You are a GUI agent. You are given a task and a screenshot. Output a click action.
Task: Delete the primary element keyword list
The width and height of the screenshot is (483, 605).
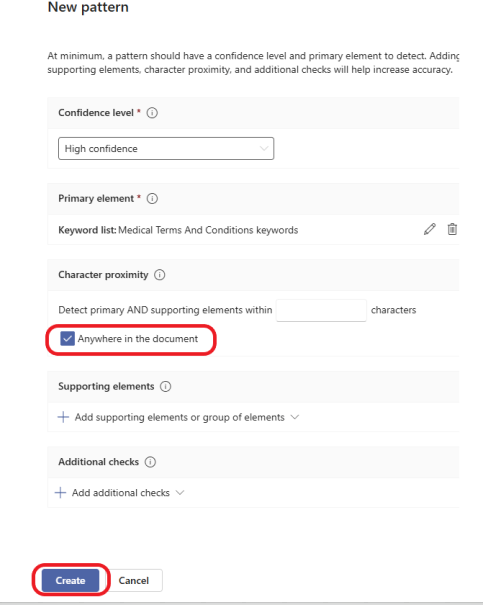(x=452, y=229)
